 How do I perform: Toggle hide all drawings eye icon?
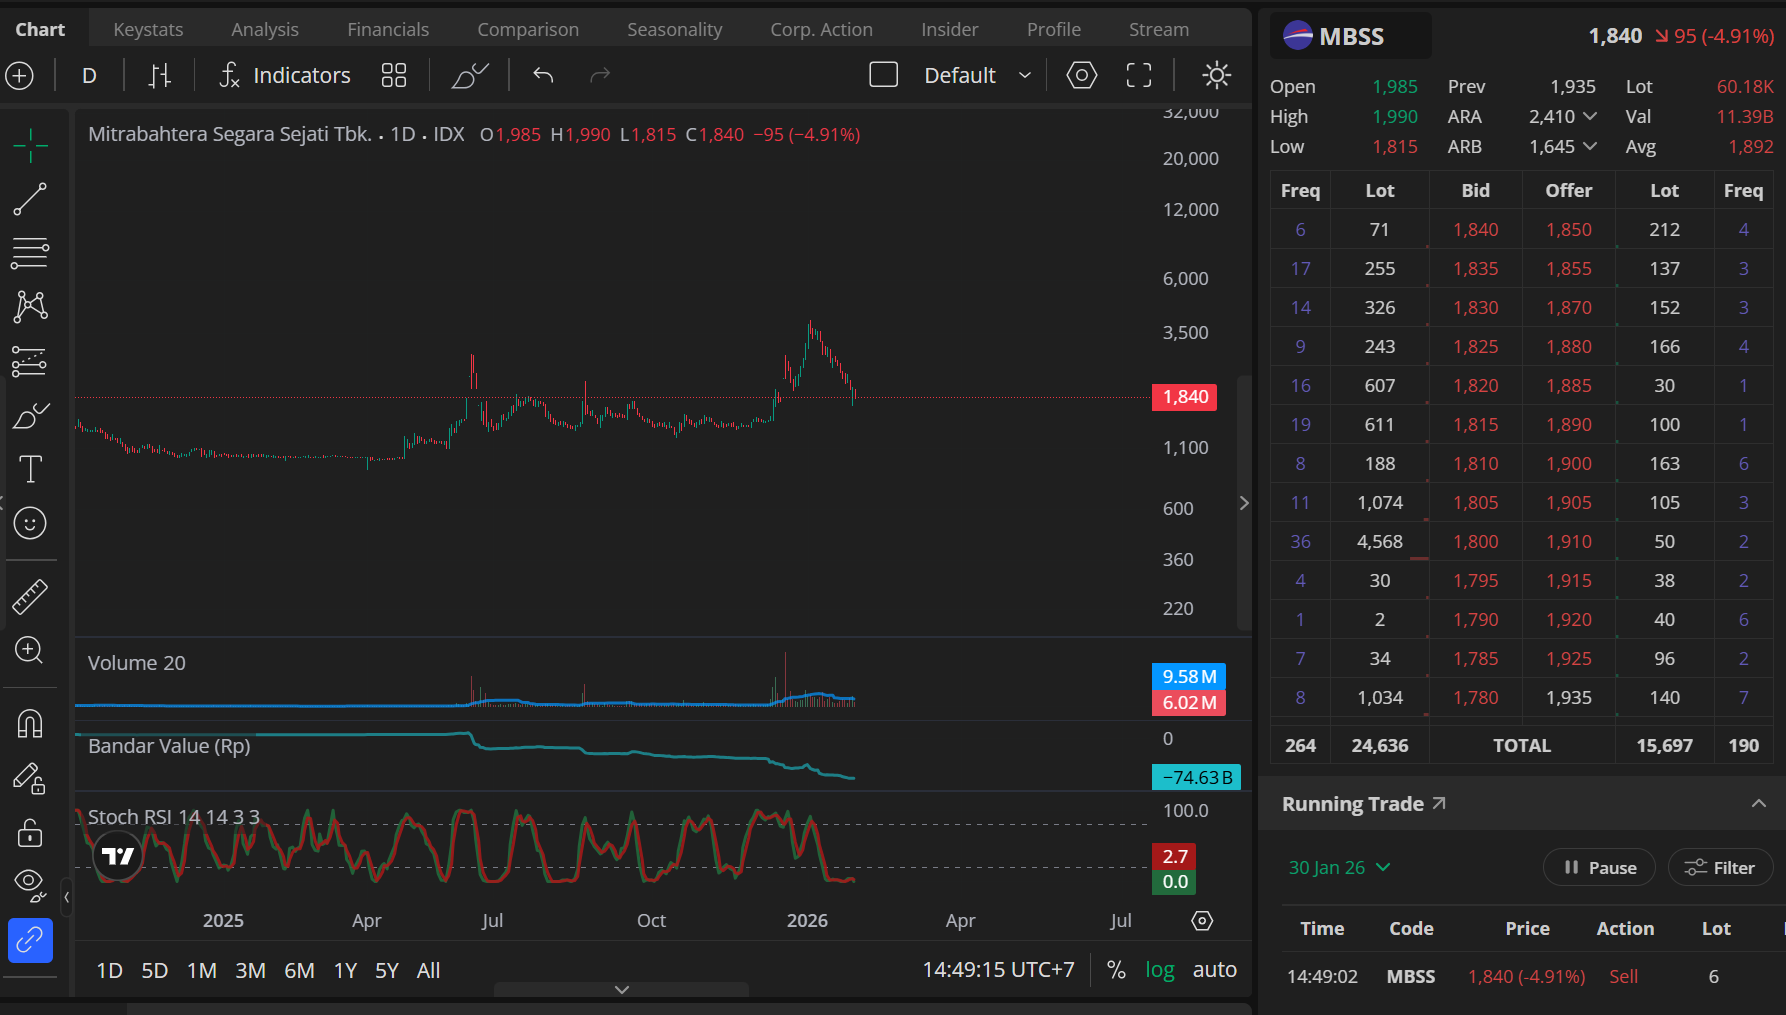[30, 882]
